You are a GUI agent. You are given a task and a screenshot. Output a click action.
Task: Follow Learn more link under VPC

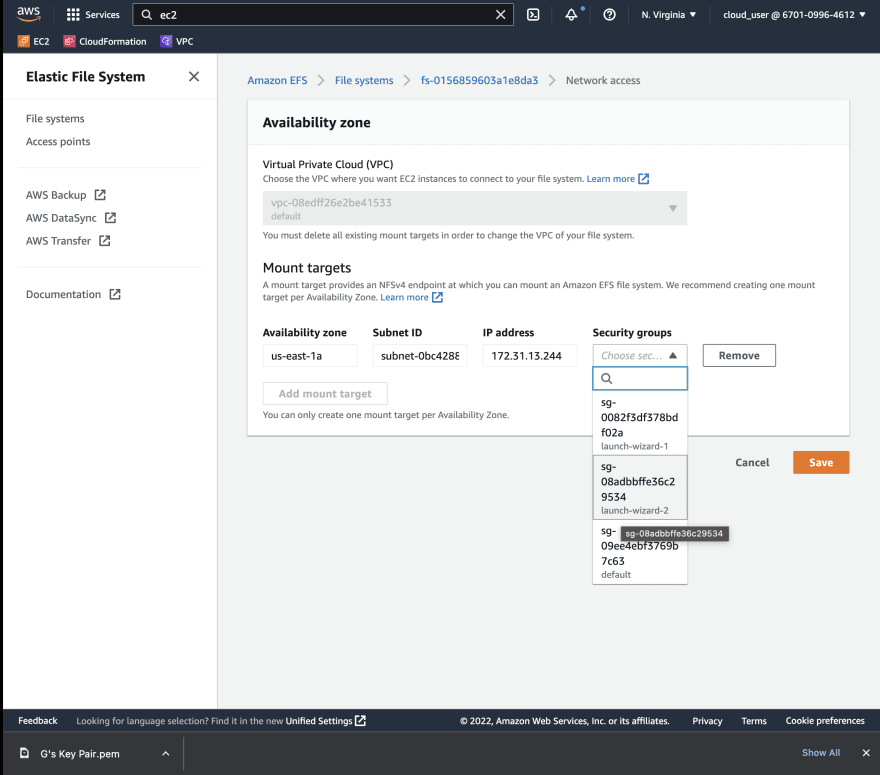tap(611, 179)
